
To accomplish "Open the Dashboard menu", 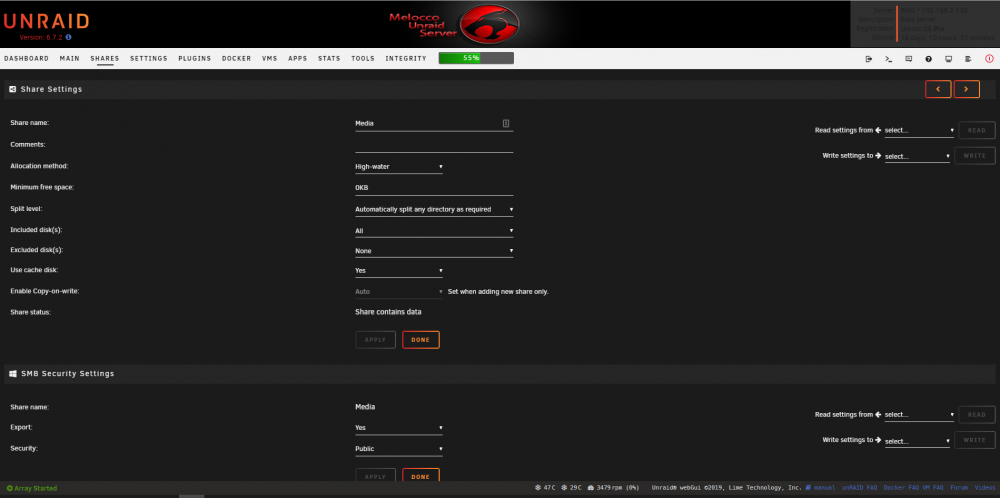I will point(26,59).
